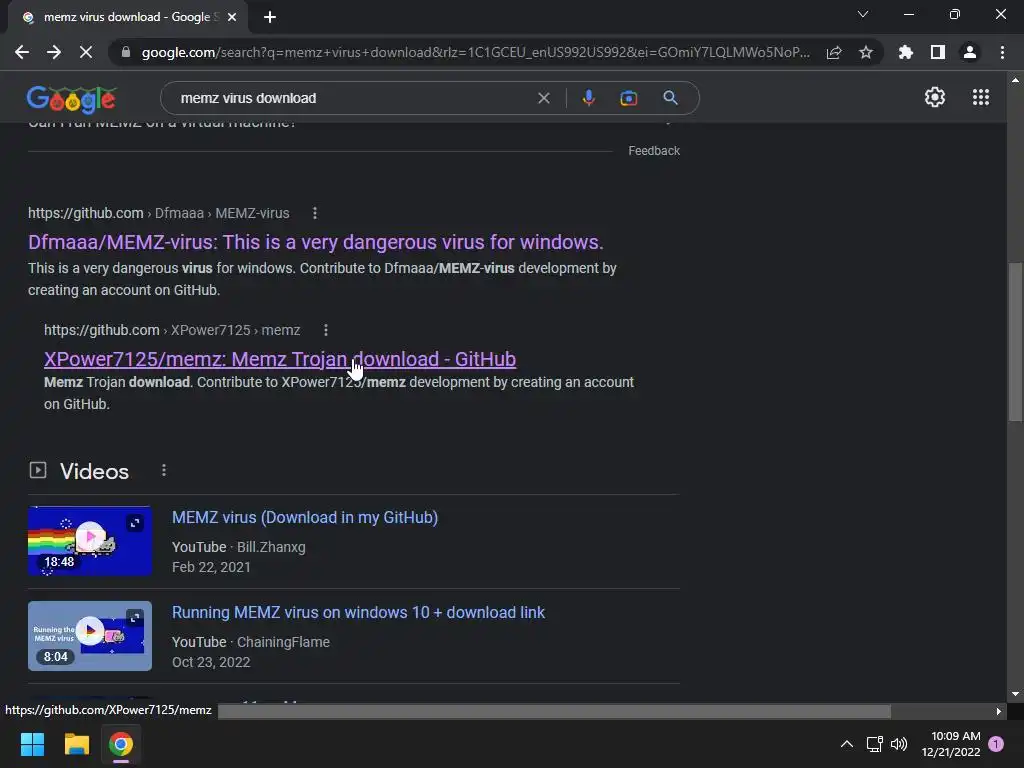Open Dfmaaa/MEMZ-virus GitHub result
This screenshot has height=768, width=1024.
315,242
